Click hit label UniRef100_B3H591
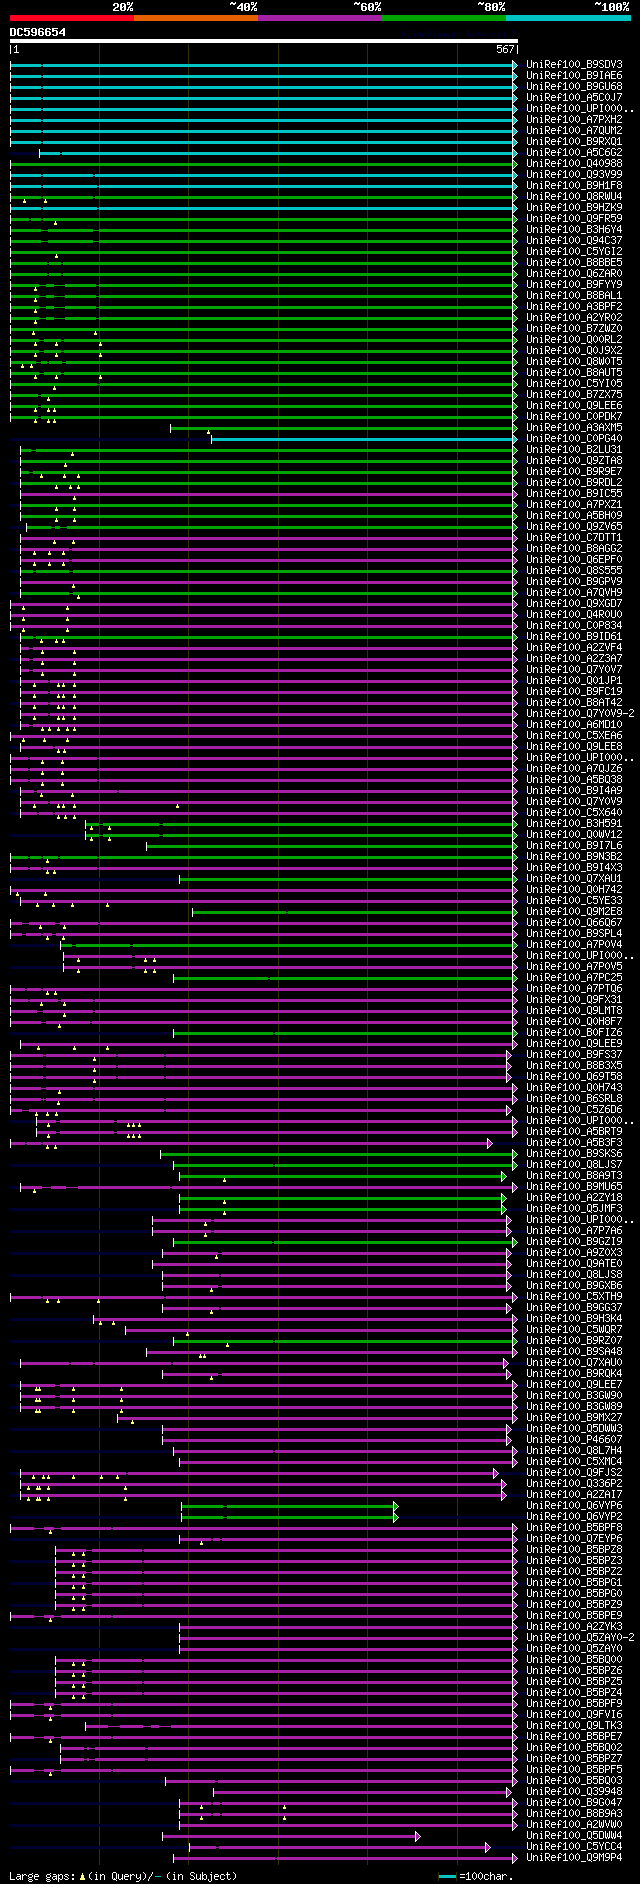Viewport: 640px width, 1884px height. [574, 824]
